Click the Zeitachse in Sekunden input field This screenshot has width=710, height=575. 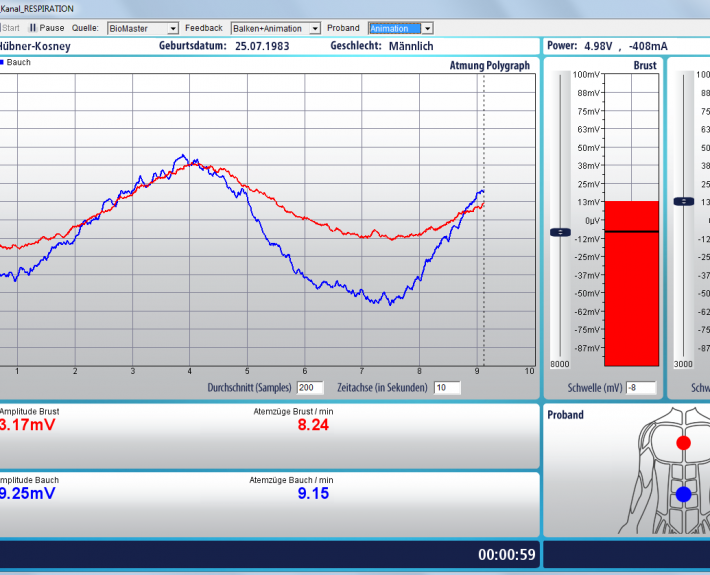[447, 387]
